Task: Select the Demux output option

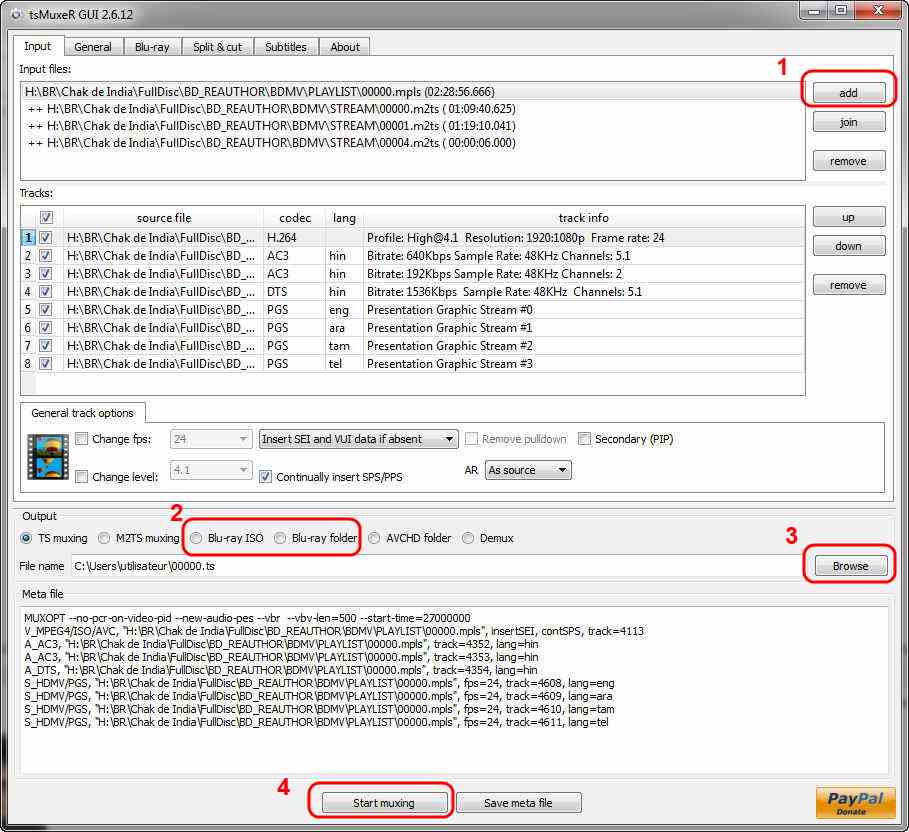Action: tap(468, 538)
